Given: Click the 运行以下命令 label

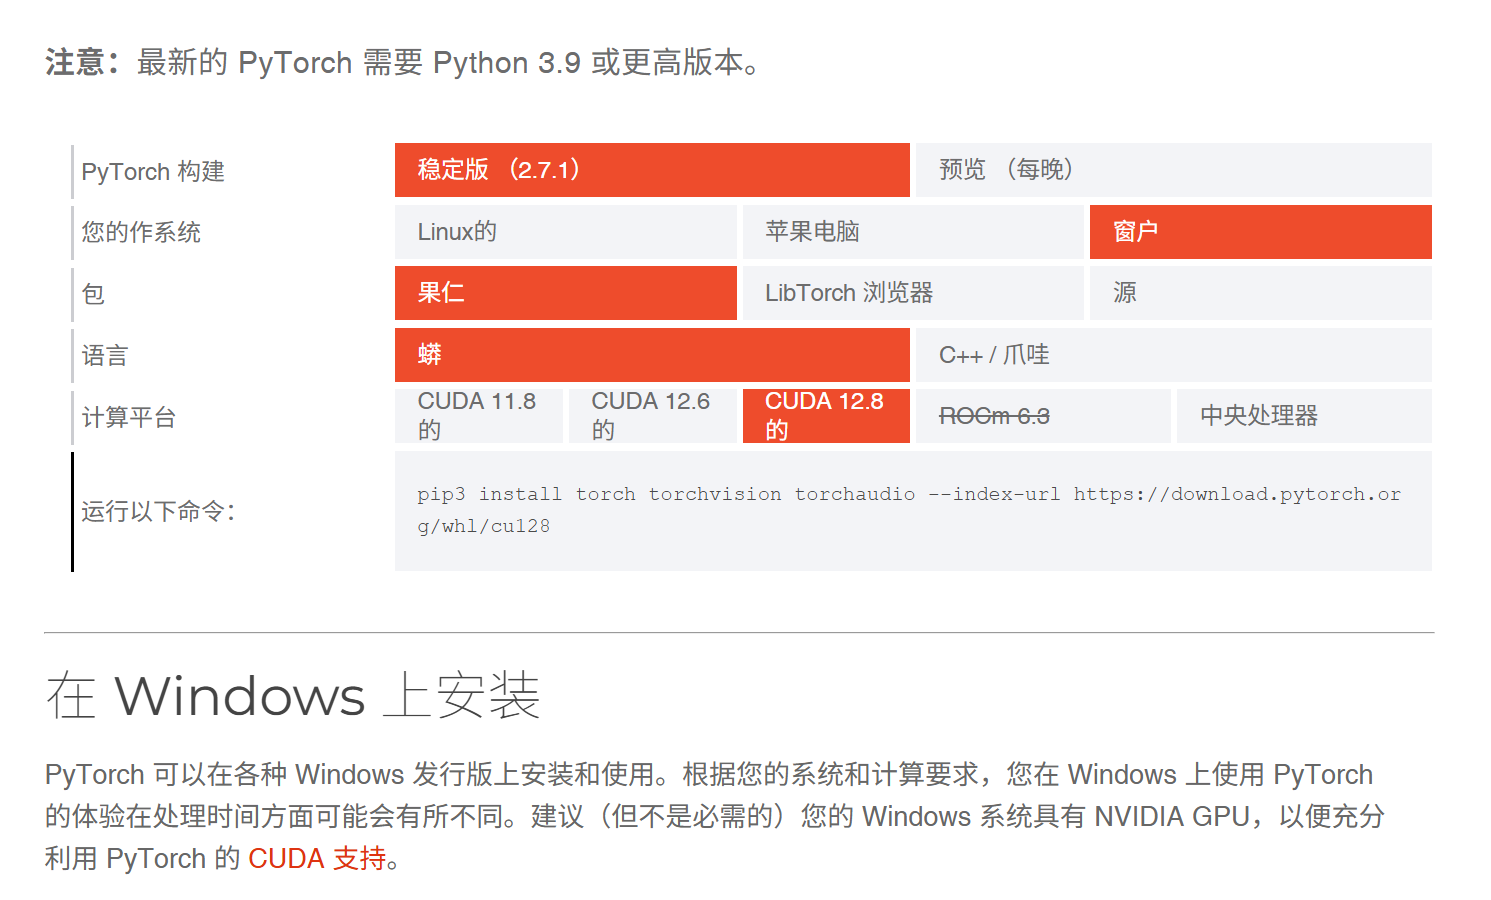Looking at the screenshot, I should pos(158,511).
